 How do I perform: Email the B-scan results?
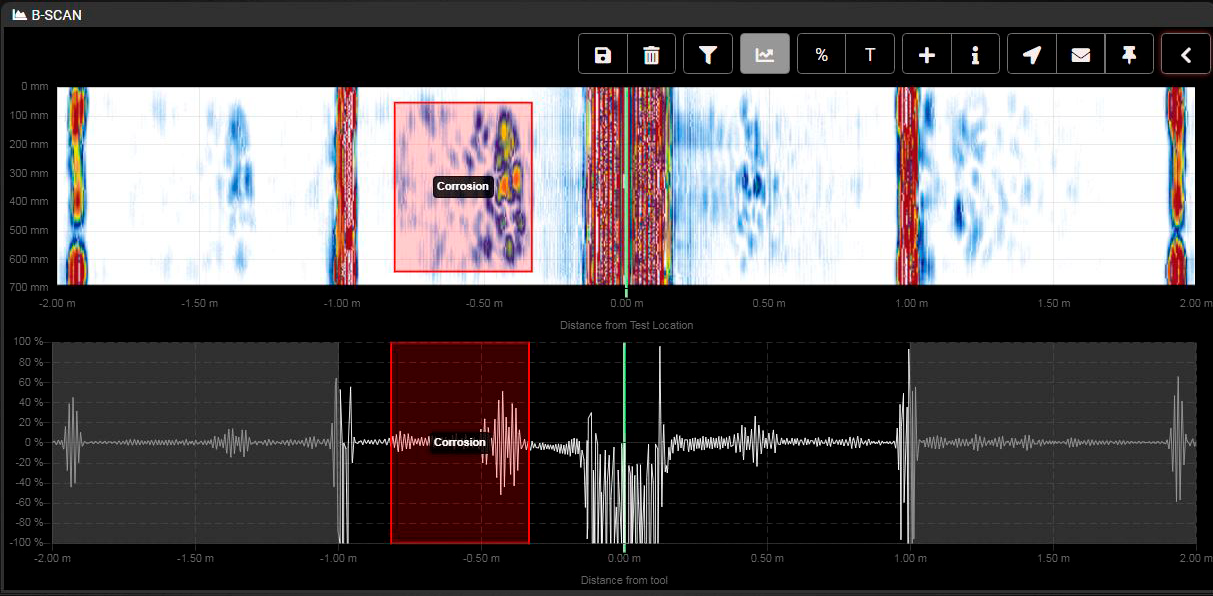(x=1081, y=53)
